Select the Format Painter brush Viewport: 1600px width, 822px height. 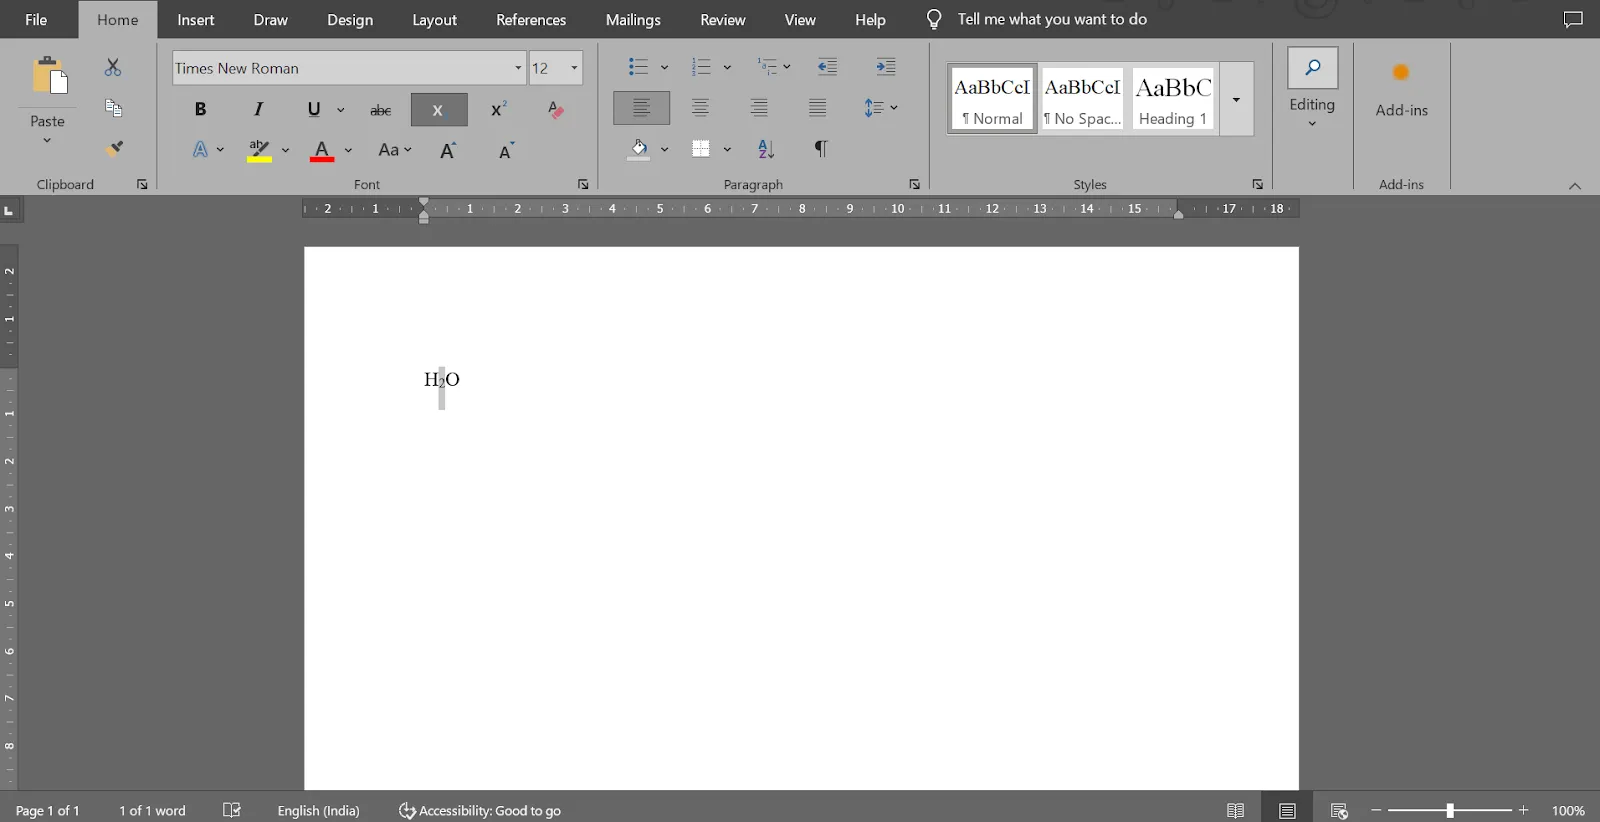(x=115, y=148)
